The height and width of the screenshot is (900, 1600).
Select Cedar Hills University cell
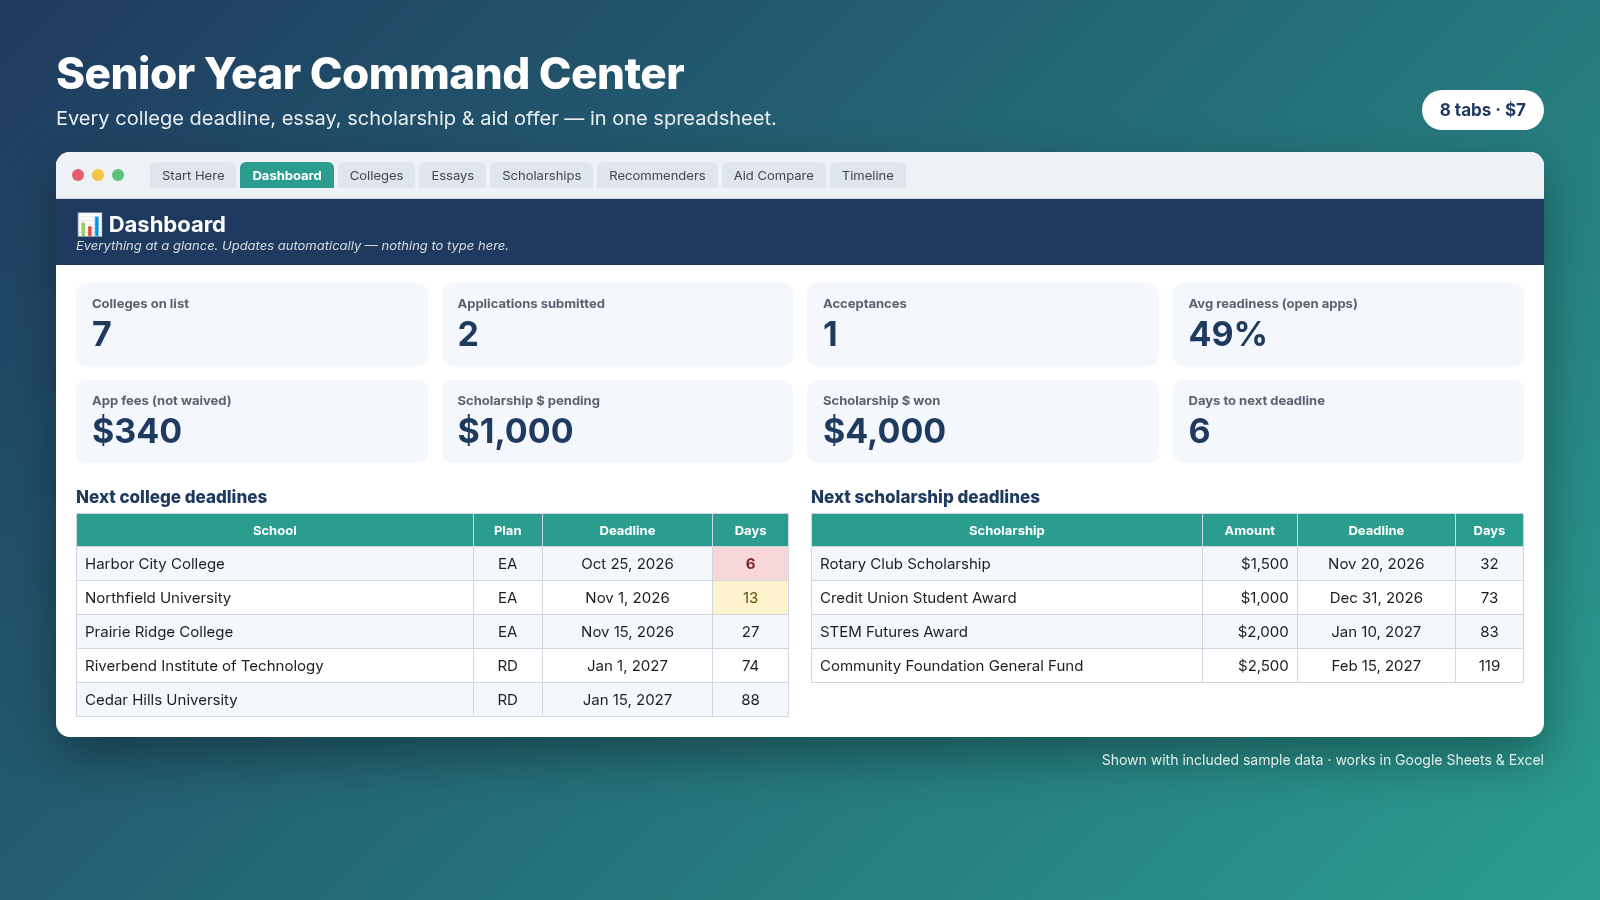click(275, 700)
